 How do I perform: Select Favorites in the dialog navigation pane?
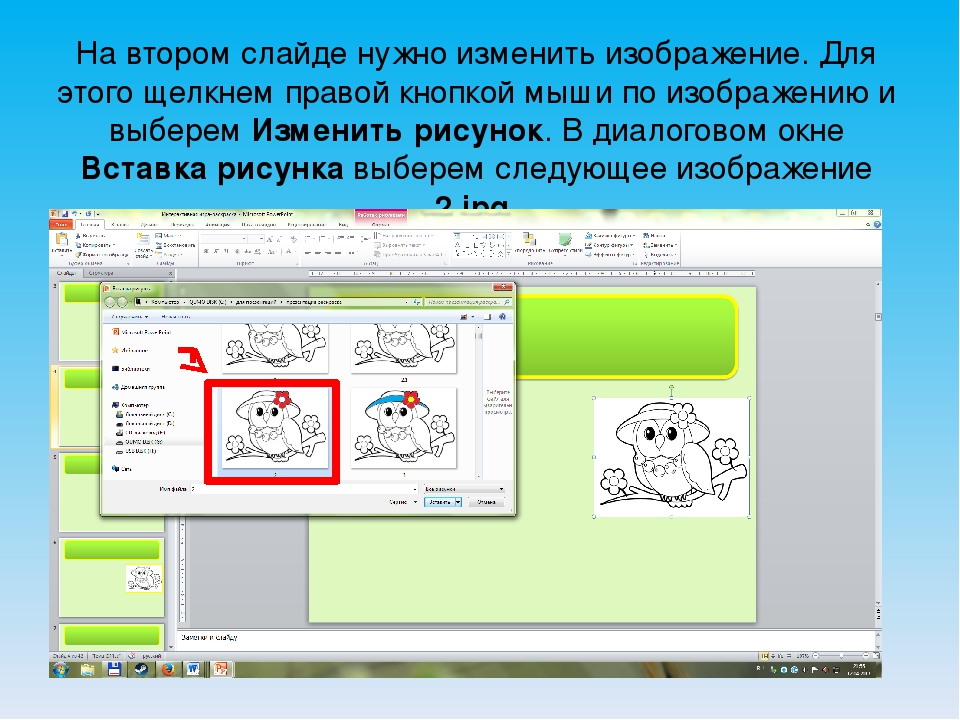point(130,351)
